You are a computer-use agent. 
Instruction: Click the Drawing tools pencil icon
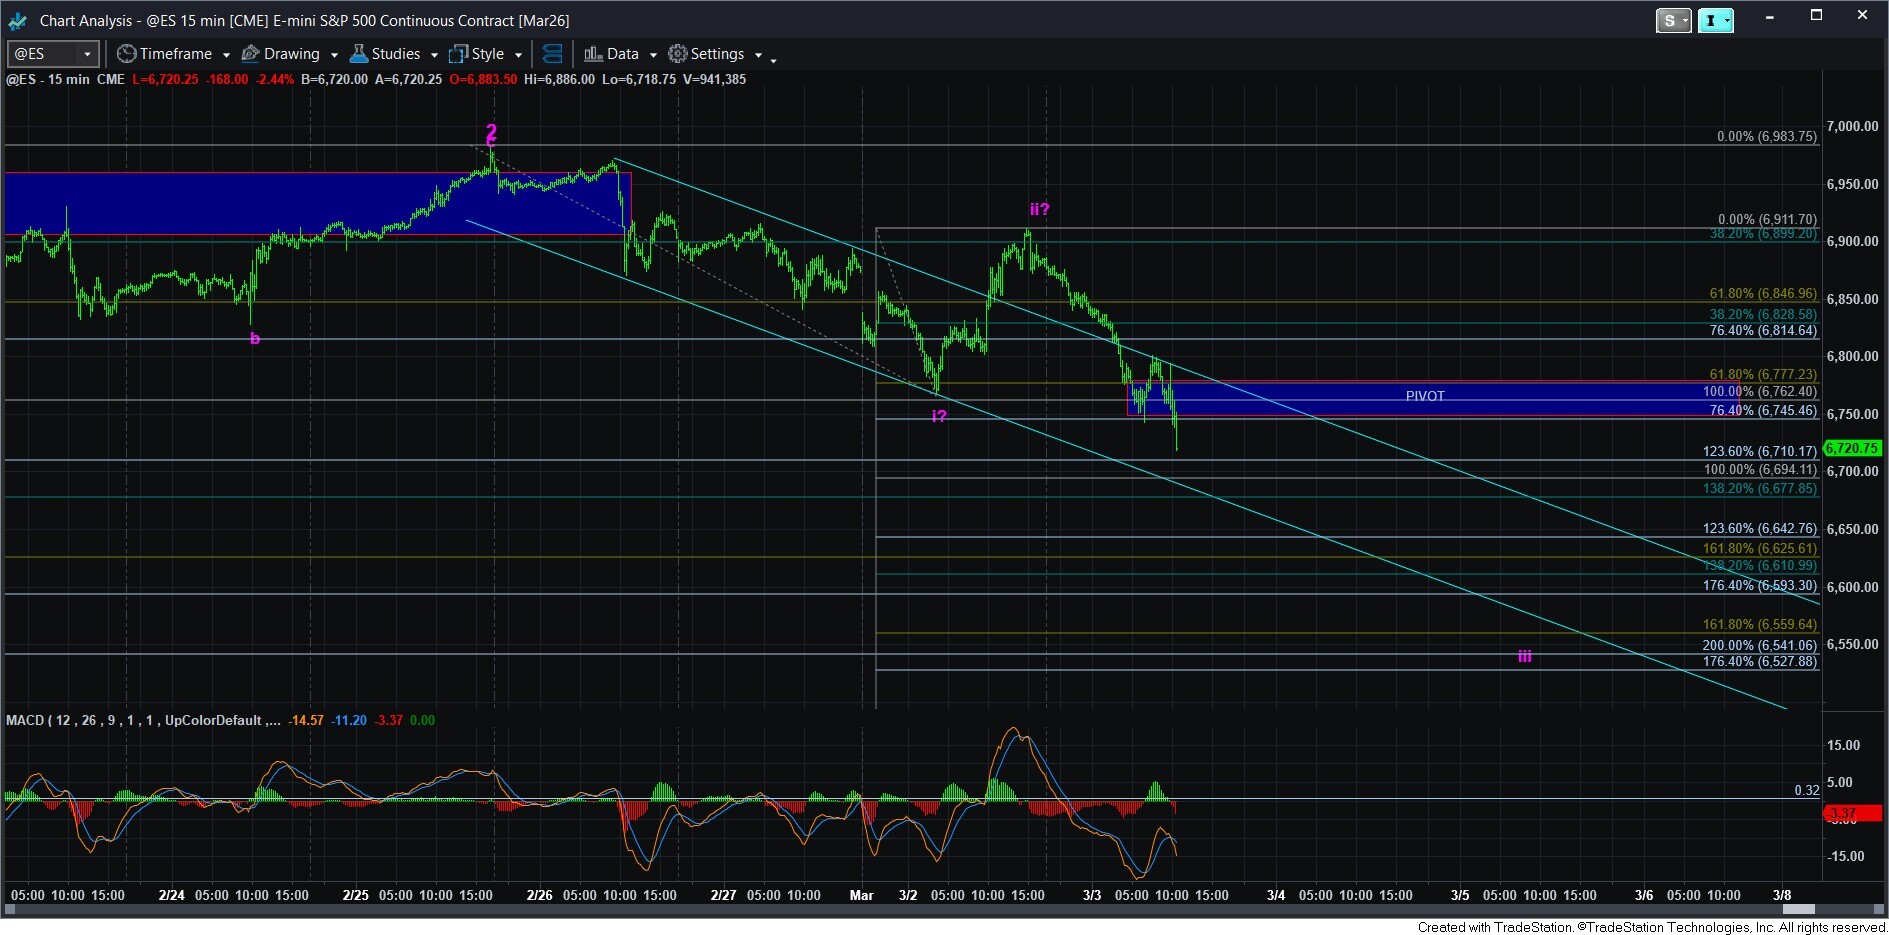[x=251, y=54]
